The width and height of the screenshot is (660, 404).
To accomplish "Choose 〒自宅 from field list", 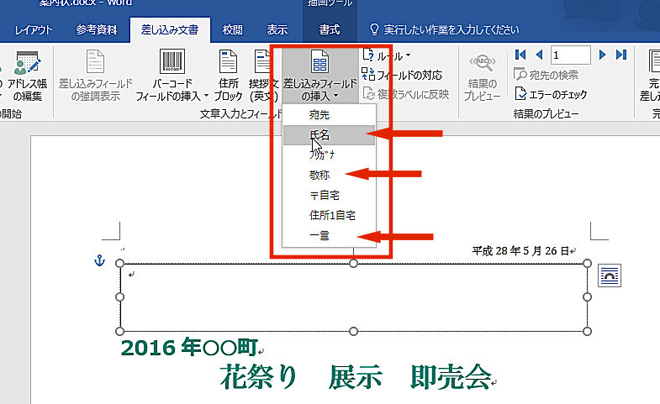I will pos(329,195).
